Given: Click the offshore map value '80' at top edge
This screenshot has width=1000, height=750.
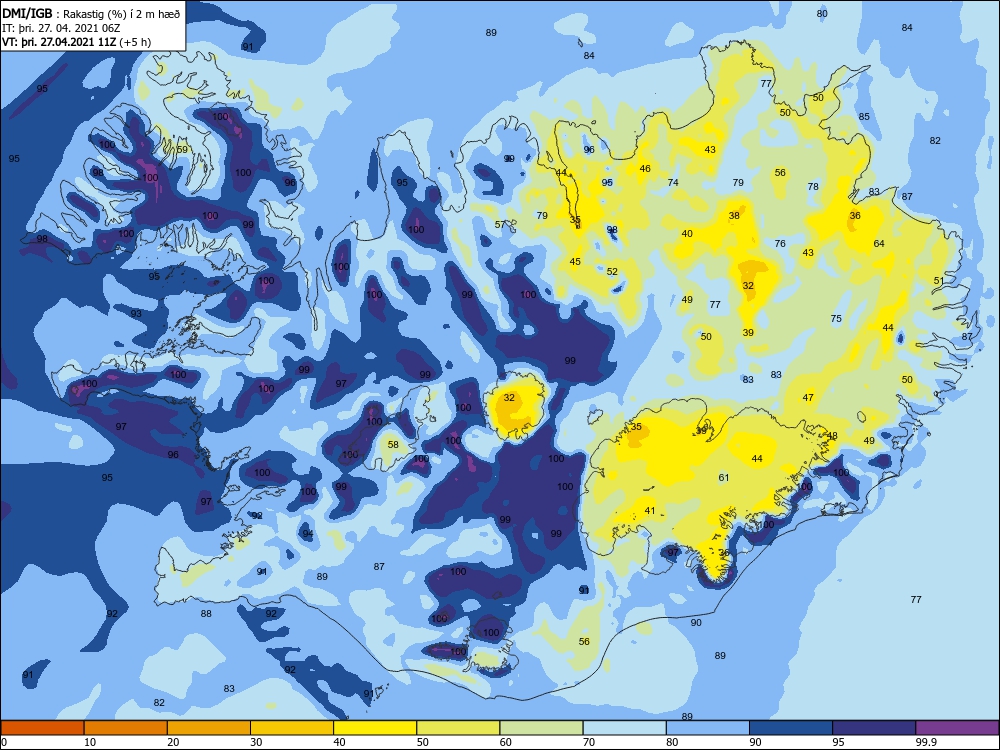Looking at the screenshot, I should point(822,13).
